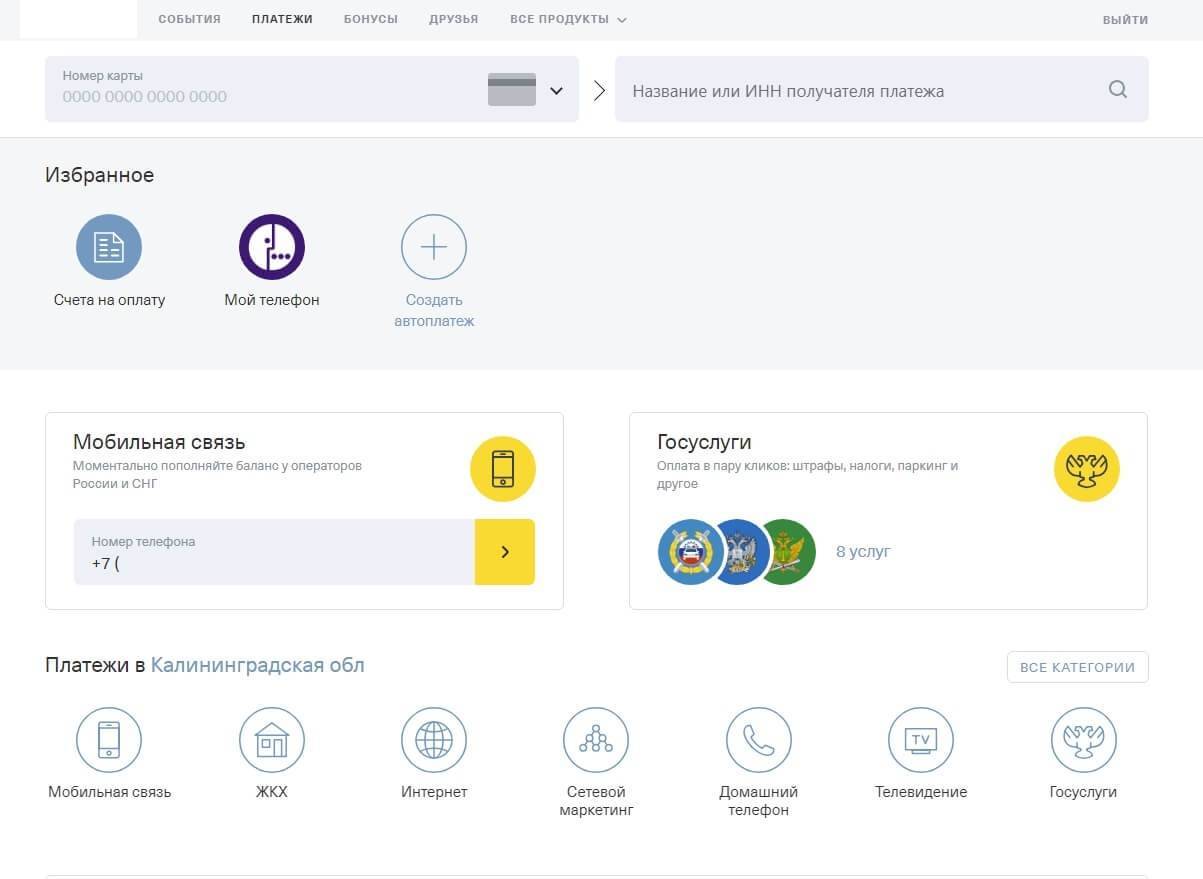Select the Телевидение TV icon
The image size is (1203, 879).
920,740
